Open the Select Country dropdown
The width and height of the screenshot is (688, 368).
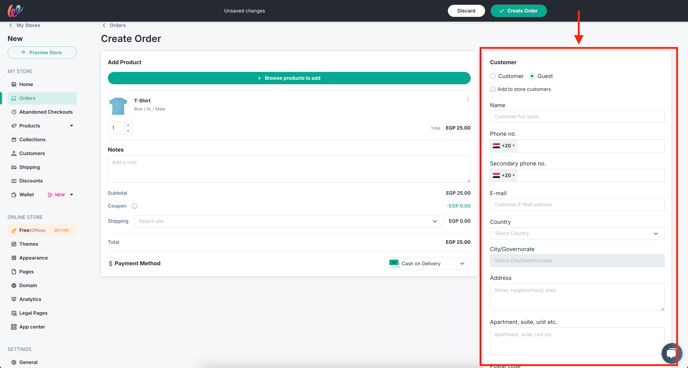(577, 233)
